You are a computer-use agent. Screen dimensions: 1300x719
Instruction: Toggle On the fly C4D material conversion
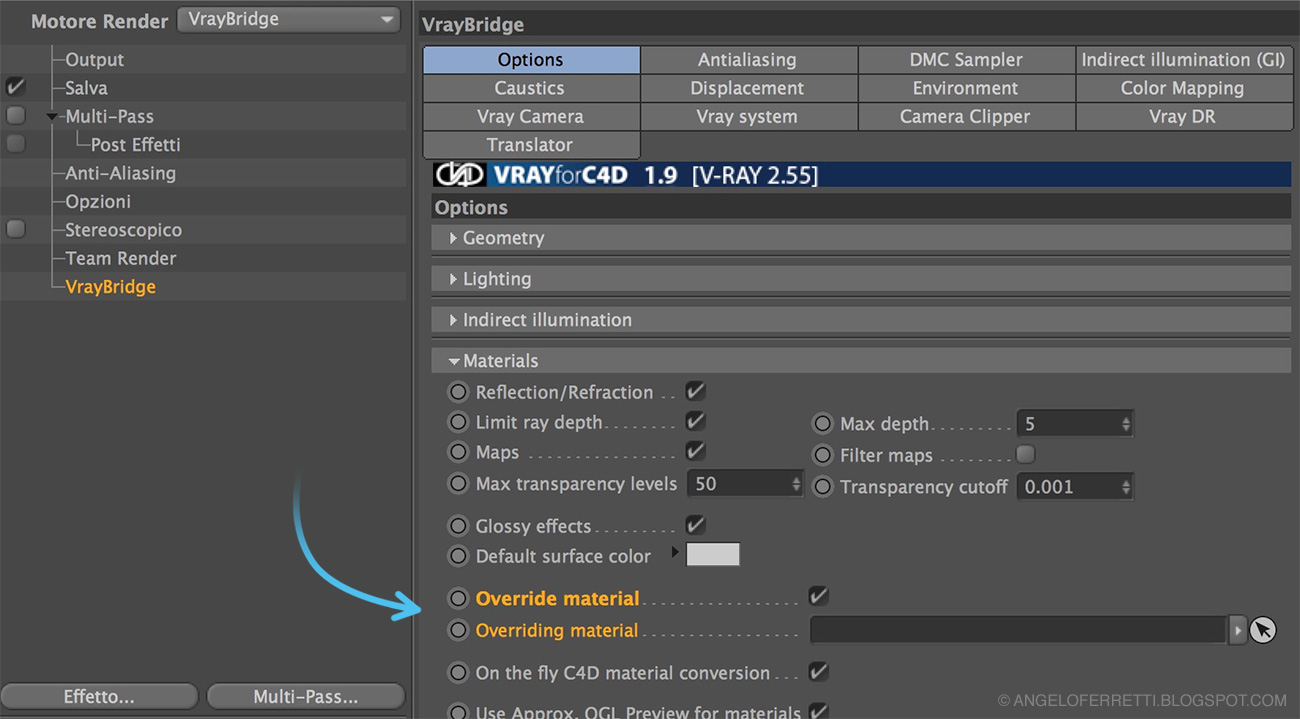point(818,672)
